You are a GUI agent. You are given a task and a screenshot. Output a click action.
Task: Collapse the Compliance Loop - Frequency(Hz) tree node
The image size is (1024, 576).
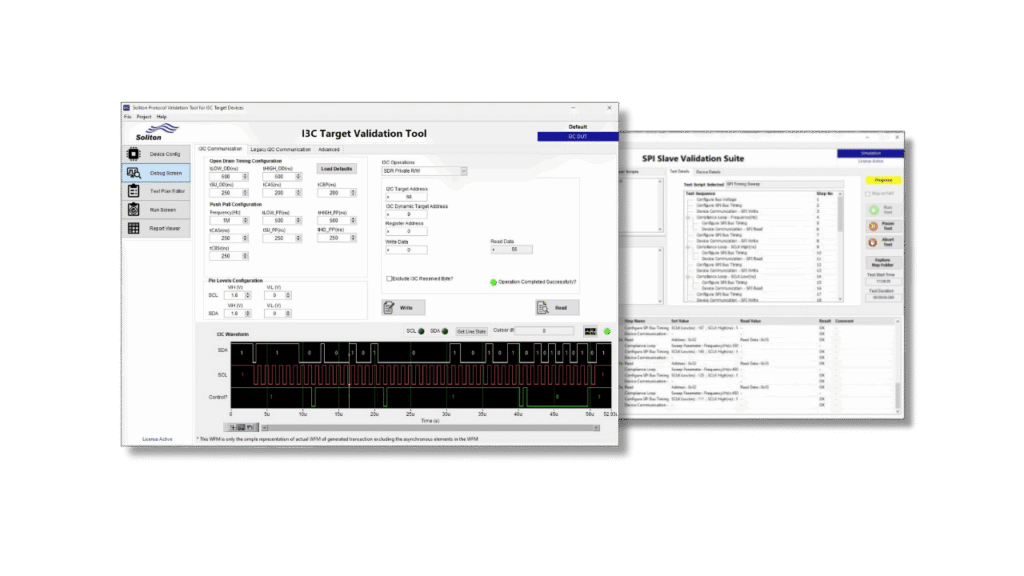688,217
